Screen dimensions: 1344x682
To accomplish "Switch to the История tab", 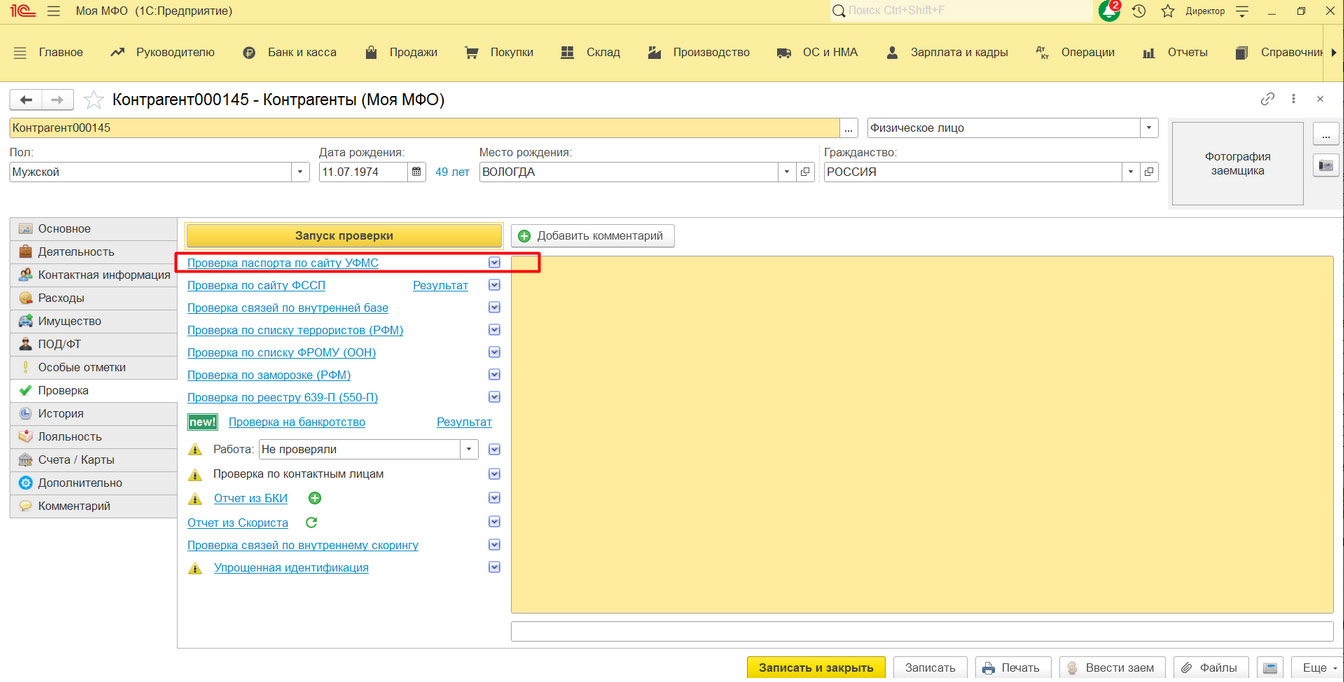I will pos(93,413).
